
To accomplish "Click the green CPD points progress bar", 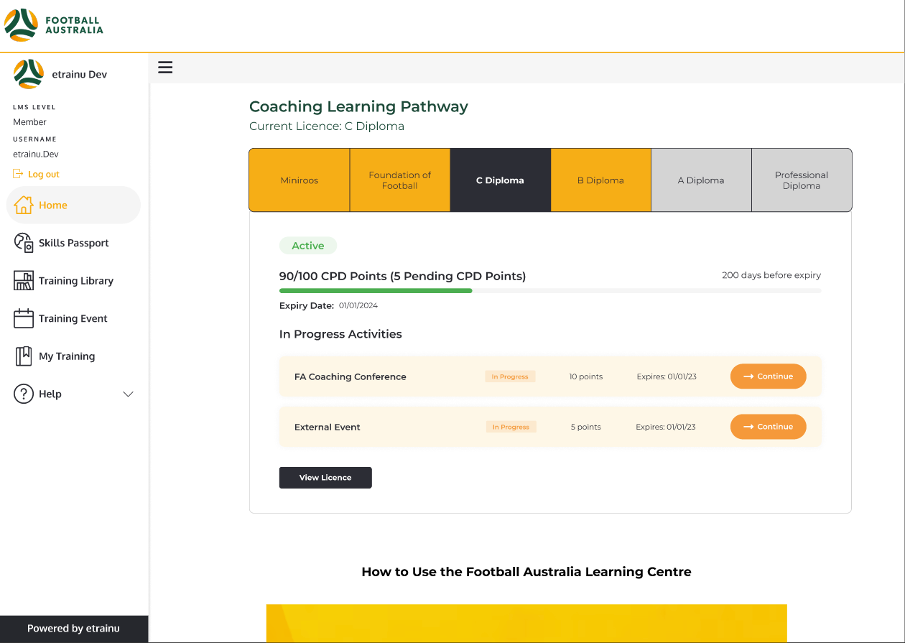I will click(x=376, y=290).
